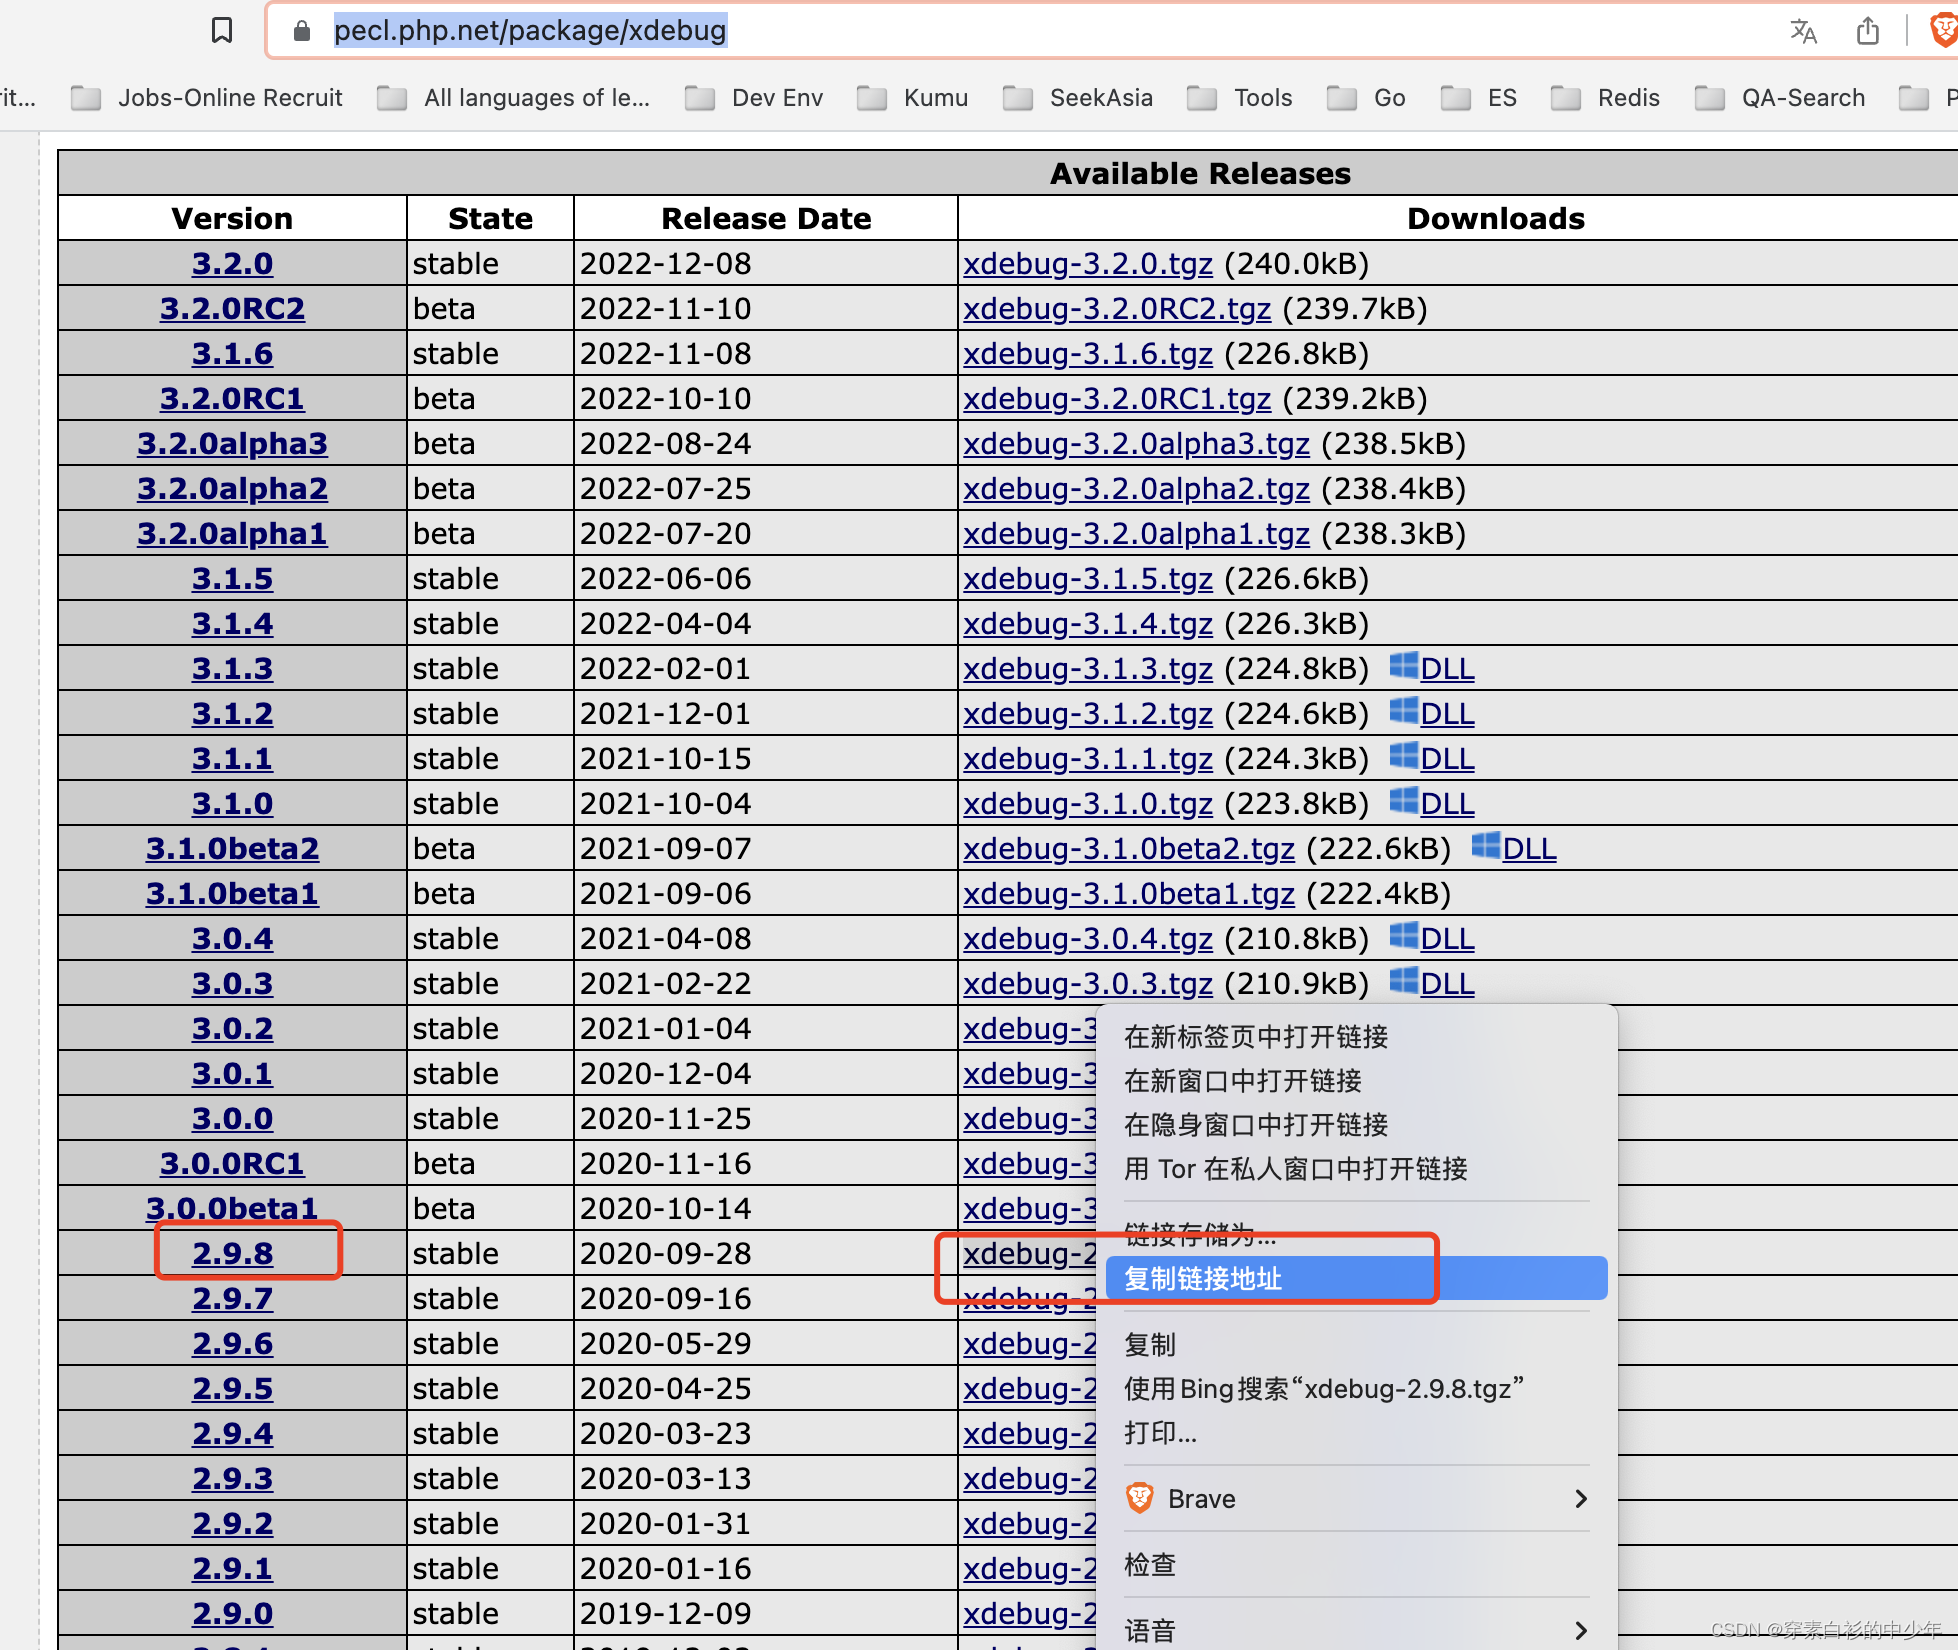1958x1650 pixels.
Task: Click the folder icon for Kumu bookmark
Action: [x=871, y=98]
